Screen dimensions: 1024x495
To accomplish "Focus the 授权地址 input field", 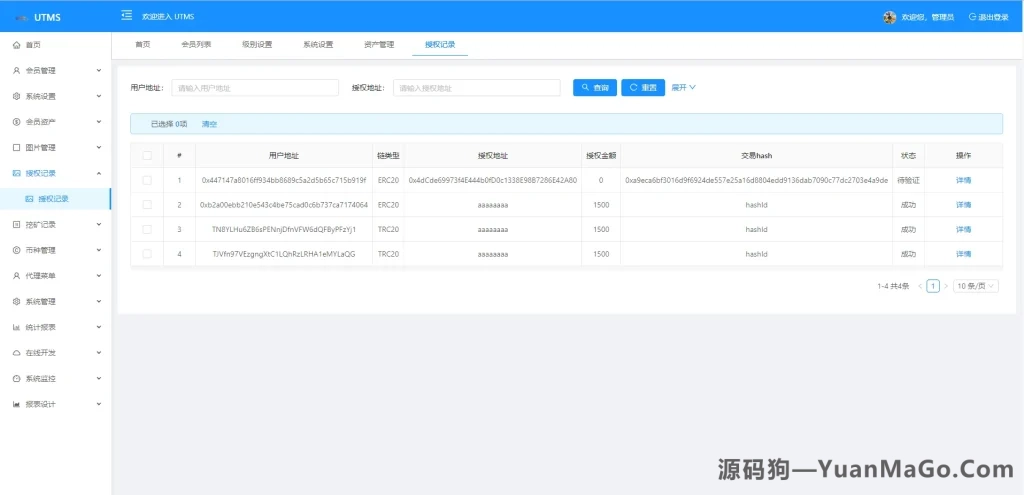I will point(477,88).
